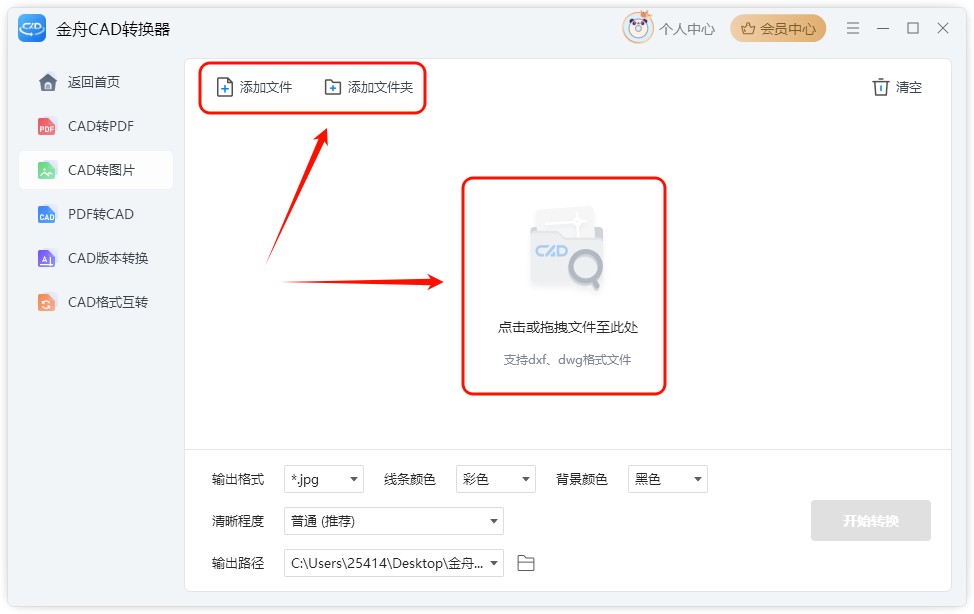This screenshot has height=614, width=974.
Task: Click the panda avatar for 个人中心
Action: pyautogui.click(x=637, y=29)
